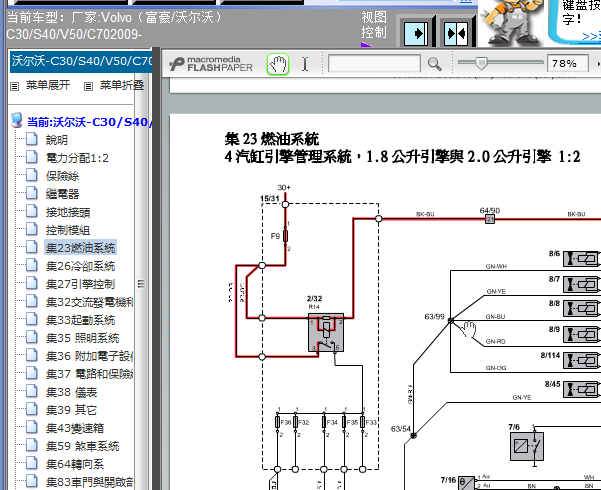Click the page icon beside 保險絲

[x=32, y=175]
